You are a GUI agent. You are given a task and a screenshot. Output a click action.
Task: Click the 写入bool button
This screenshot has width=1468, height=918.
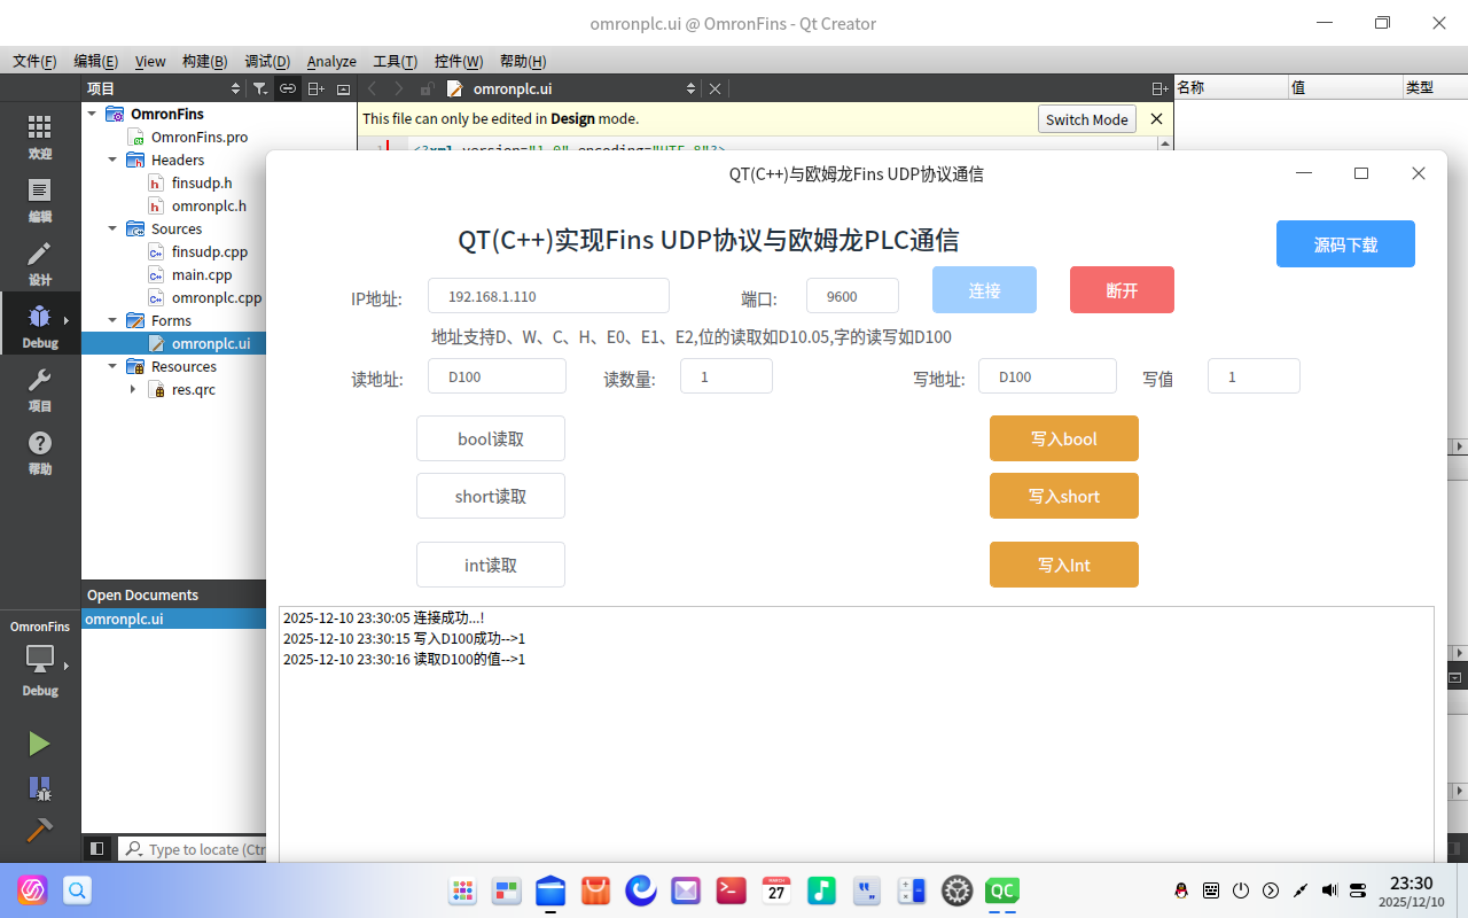point(1064,439)
